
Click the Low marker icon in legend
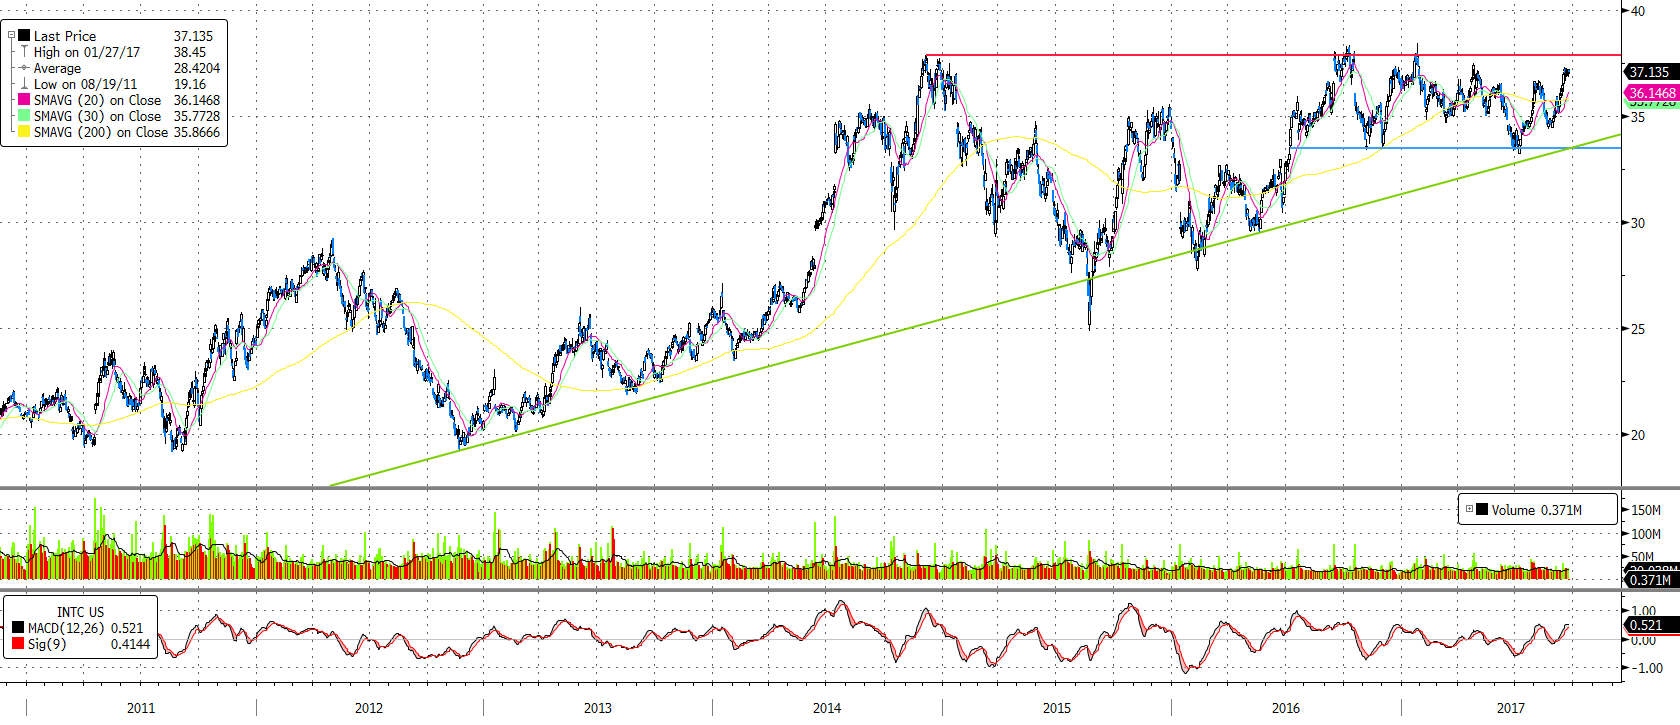tap(24, 84)
